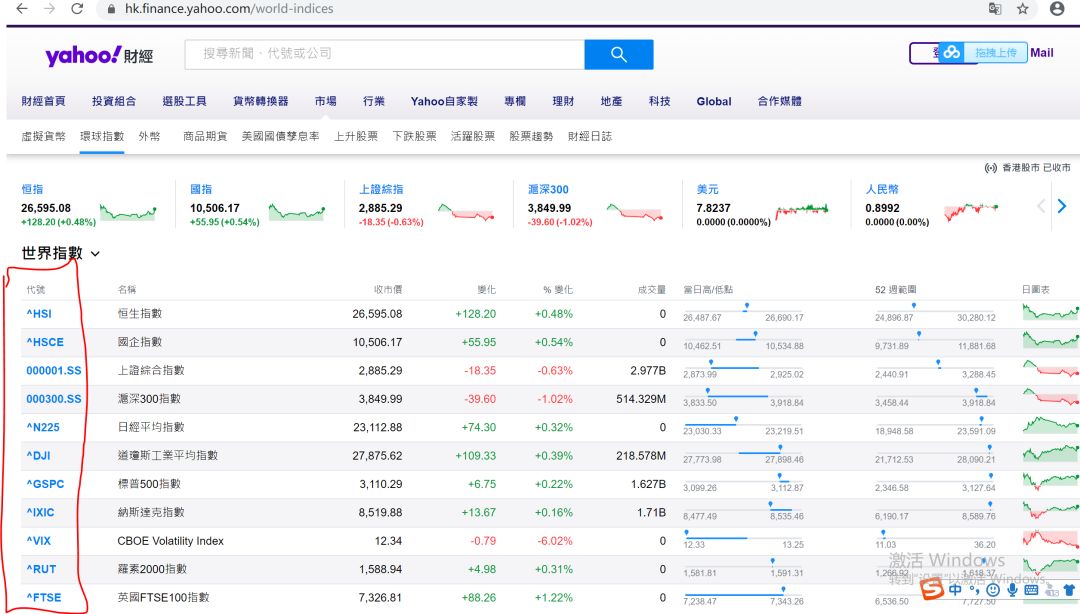The height and width of the screenshot is (614, 1080).
Task: Switch to 商品期貨 tab
Action: coord(205,136)
